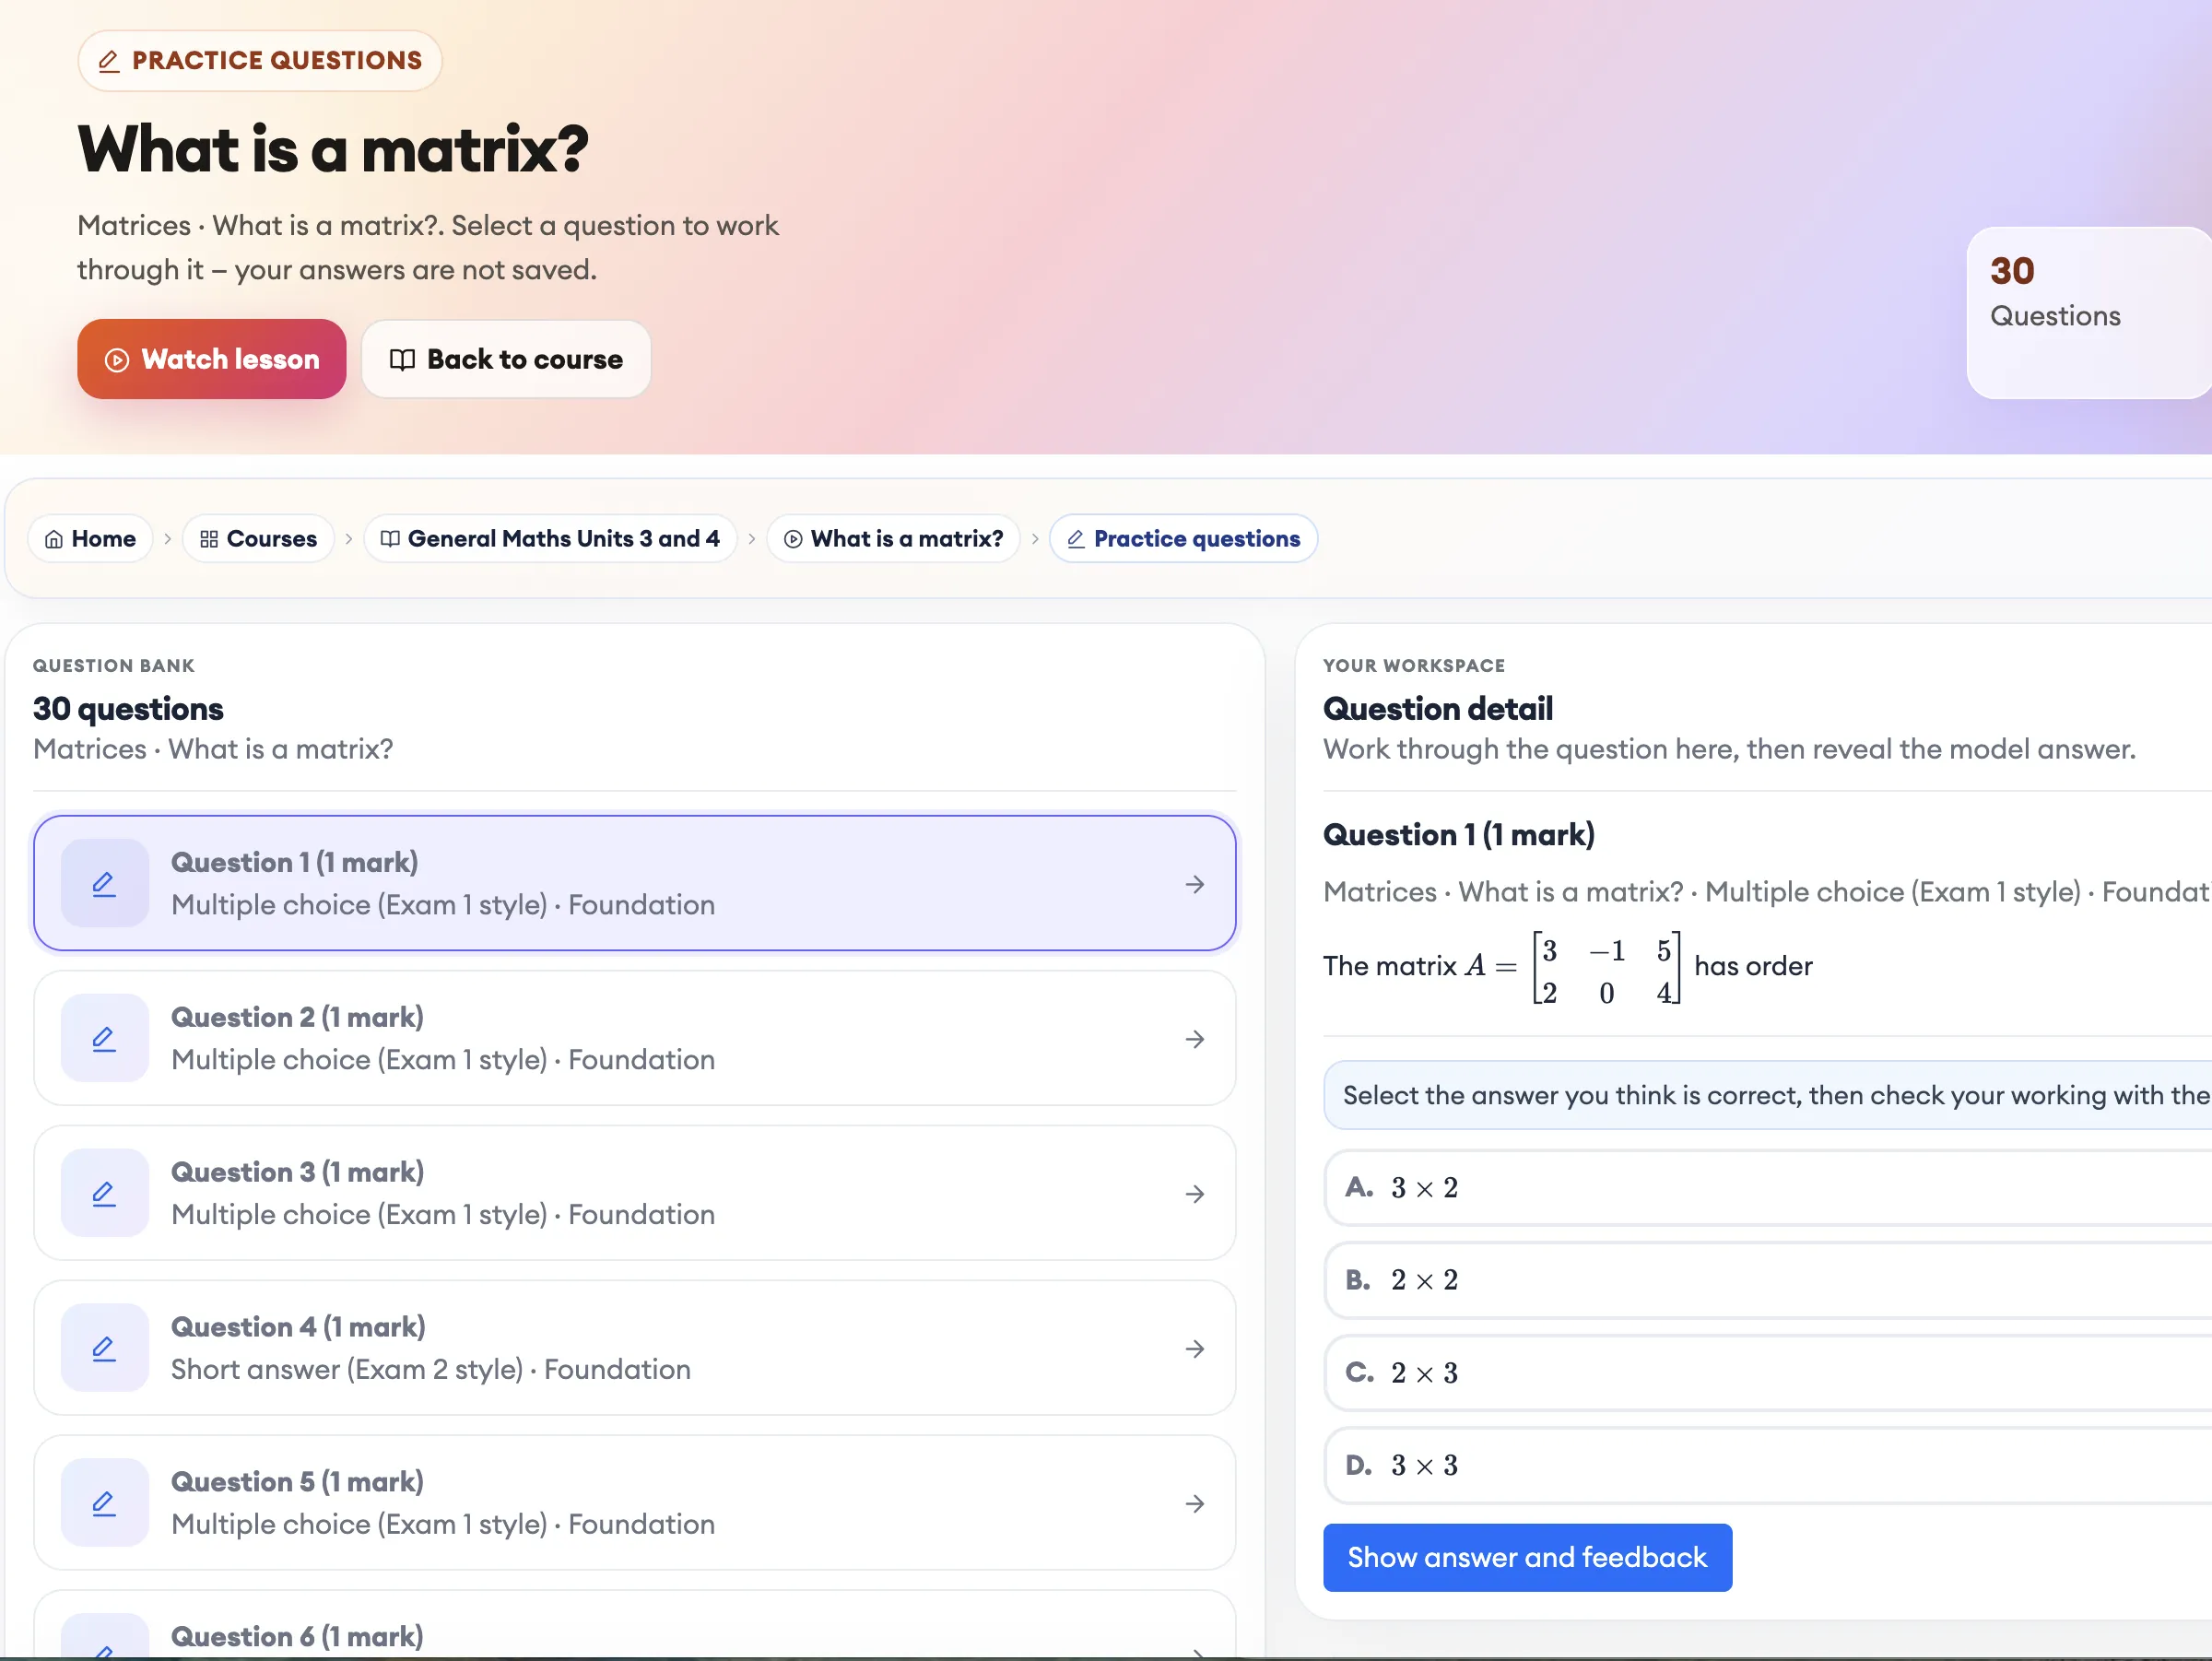Select answer option C, 2 × 3
Screen dimensions: 2212x1661
1767,1373
